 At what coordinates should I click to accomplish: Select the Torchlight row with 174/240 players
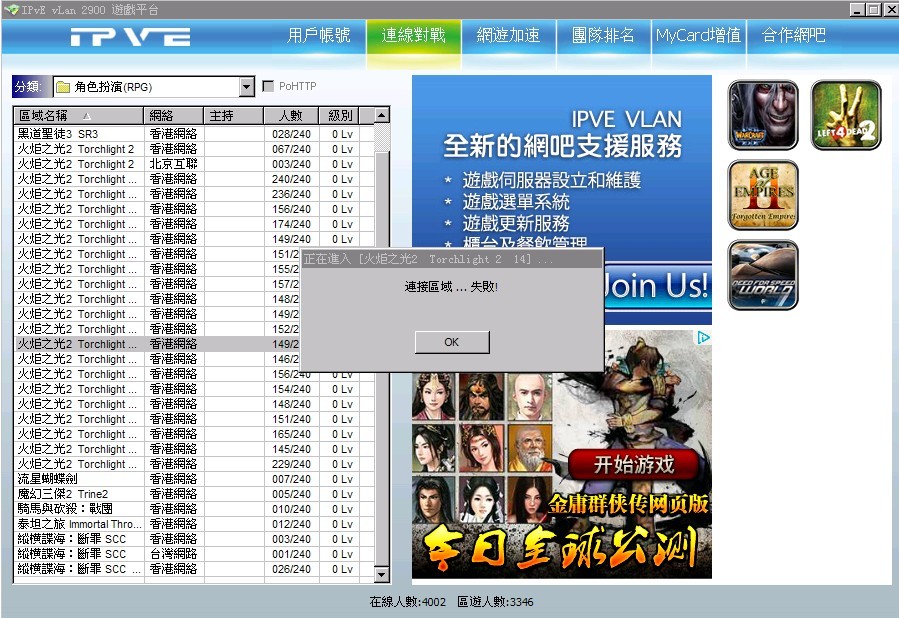click(x=194, y=224)
